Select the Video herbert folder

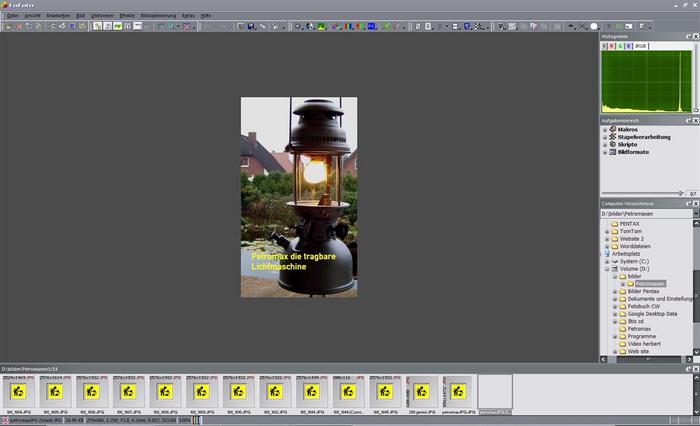coord(644,344)
